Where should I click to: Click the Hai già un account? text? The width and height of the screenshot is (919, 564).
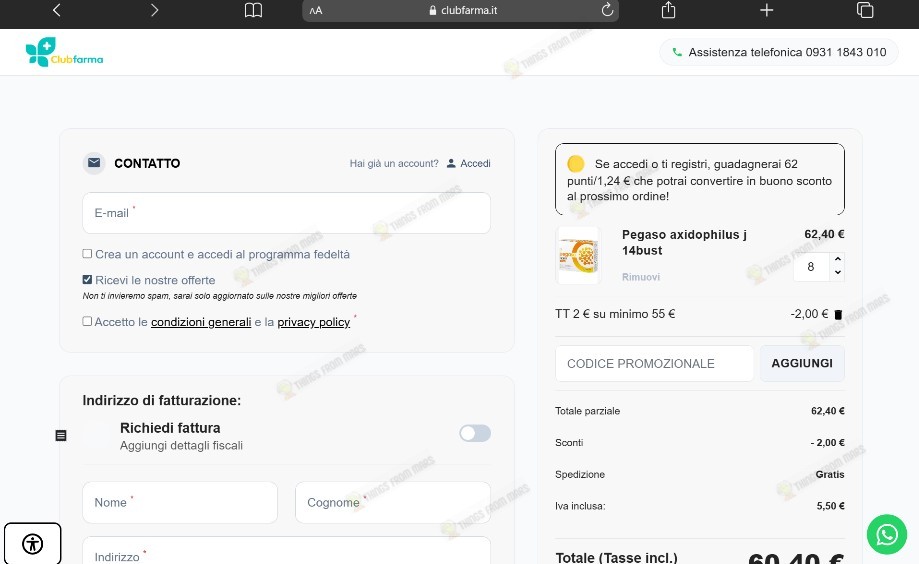point(394,164)
